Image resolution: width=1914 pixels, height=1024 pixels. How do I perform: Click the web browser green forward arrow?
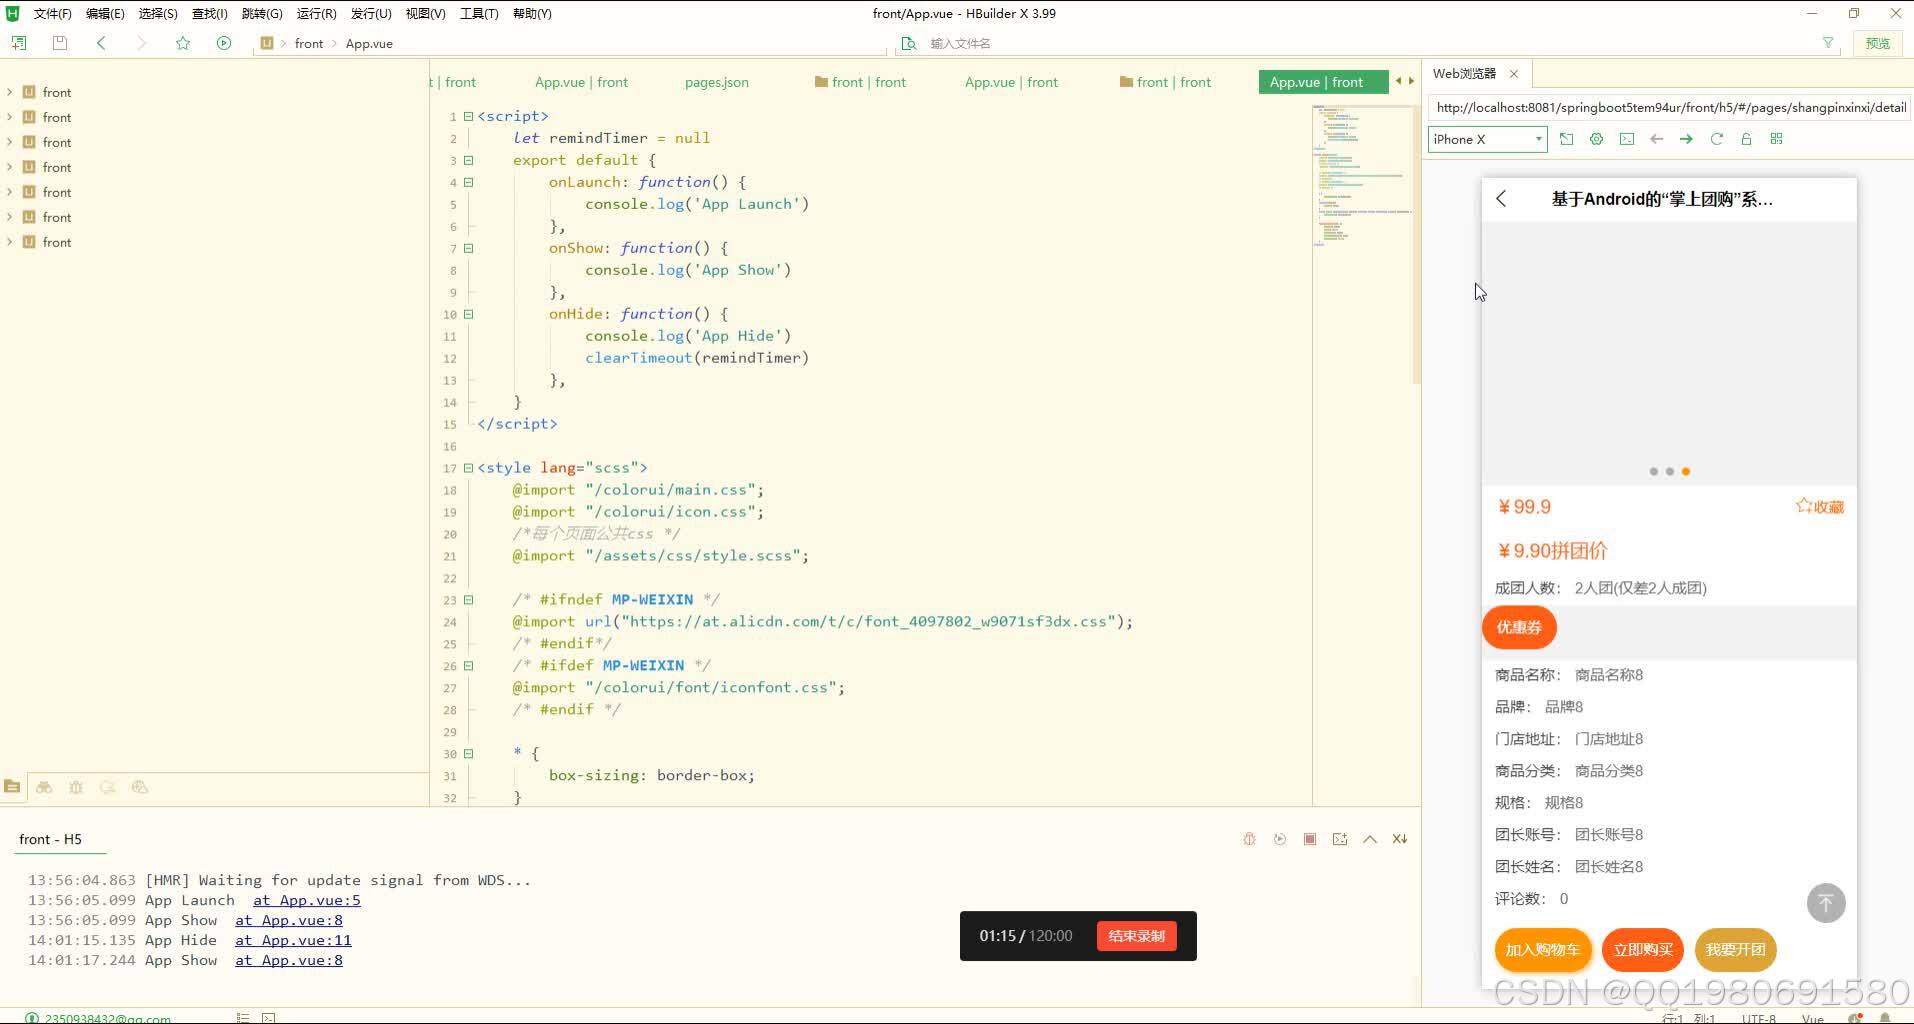(x=1686, y=139)
